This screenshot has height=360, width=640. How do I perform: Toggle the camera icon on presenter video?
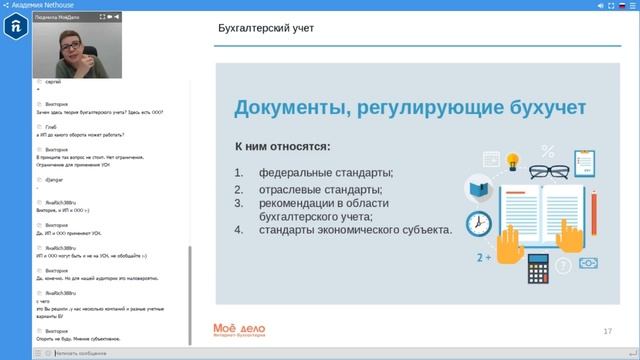coord(109,17)
